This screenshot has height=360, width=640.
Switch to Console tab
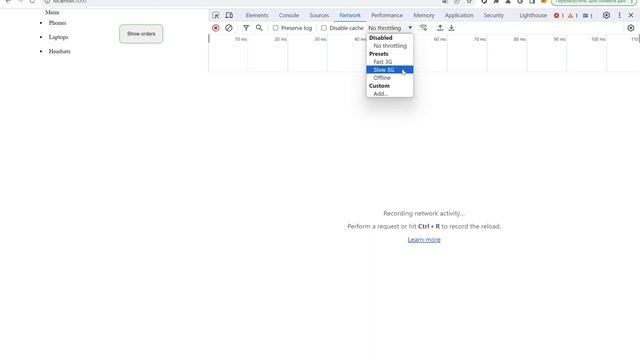(289, 16)
